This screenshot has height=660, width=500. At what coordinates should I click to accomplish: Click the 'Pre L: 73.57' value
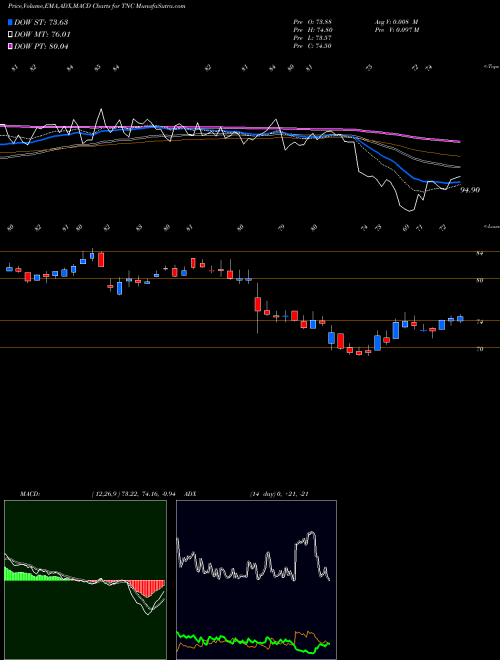coord(312,38)
